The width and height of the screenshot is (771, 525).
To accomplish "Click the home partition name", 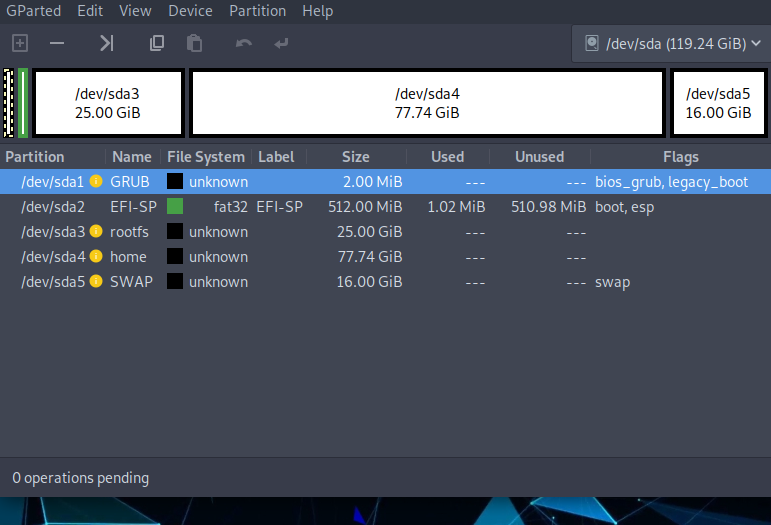I will coord(128,257).
